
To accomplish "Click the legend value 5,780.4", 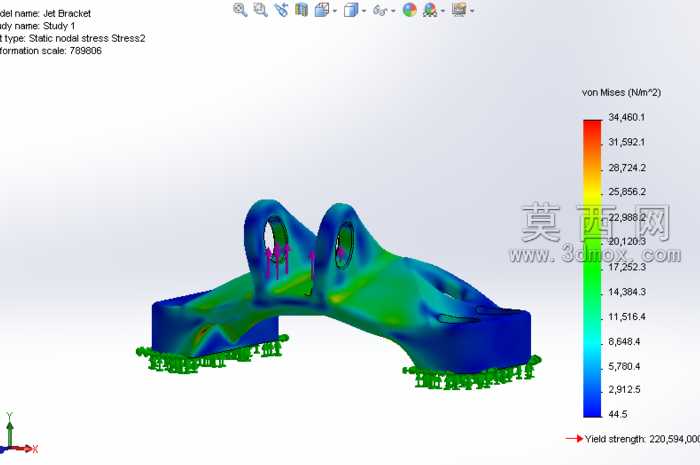I will pyautogui.click(x=624, y=366).
